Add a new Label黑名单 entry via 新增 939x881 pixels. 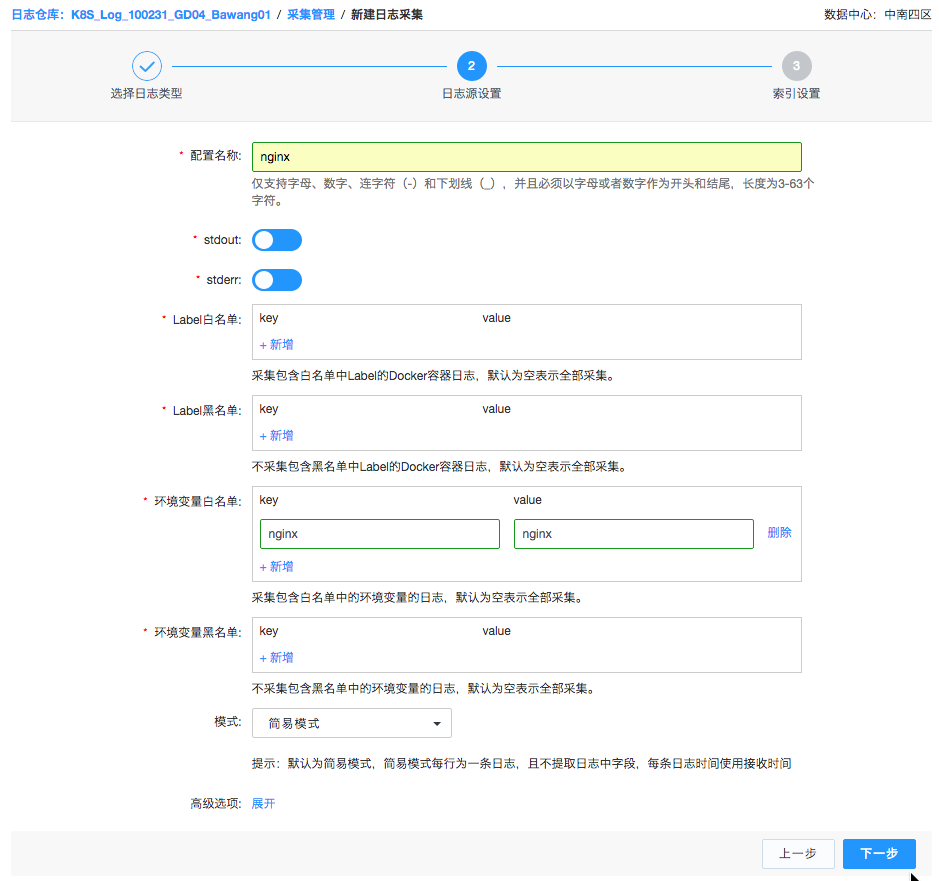pos(276,435)
